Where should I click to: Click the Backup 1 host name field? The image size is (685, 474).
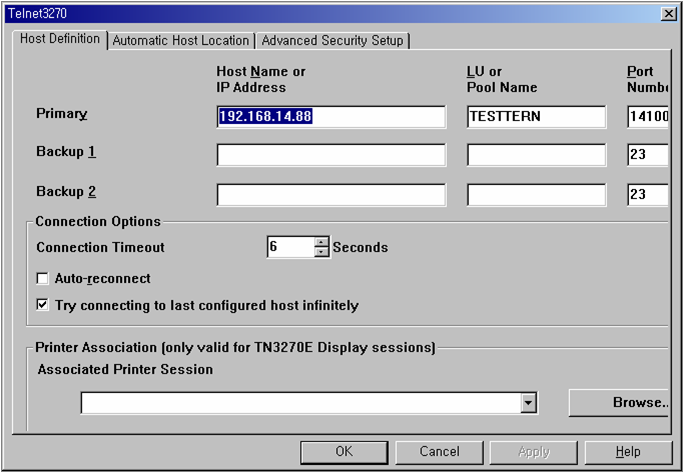coord(331,155)
